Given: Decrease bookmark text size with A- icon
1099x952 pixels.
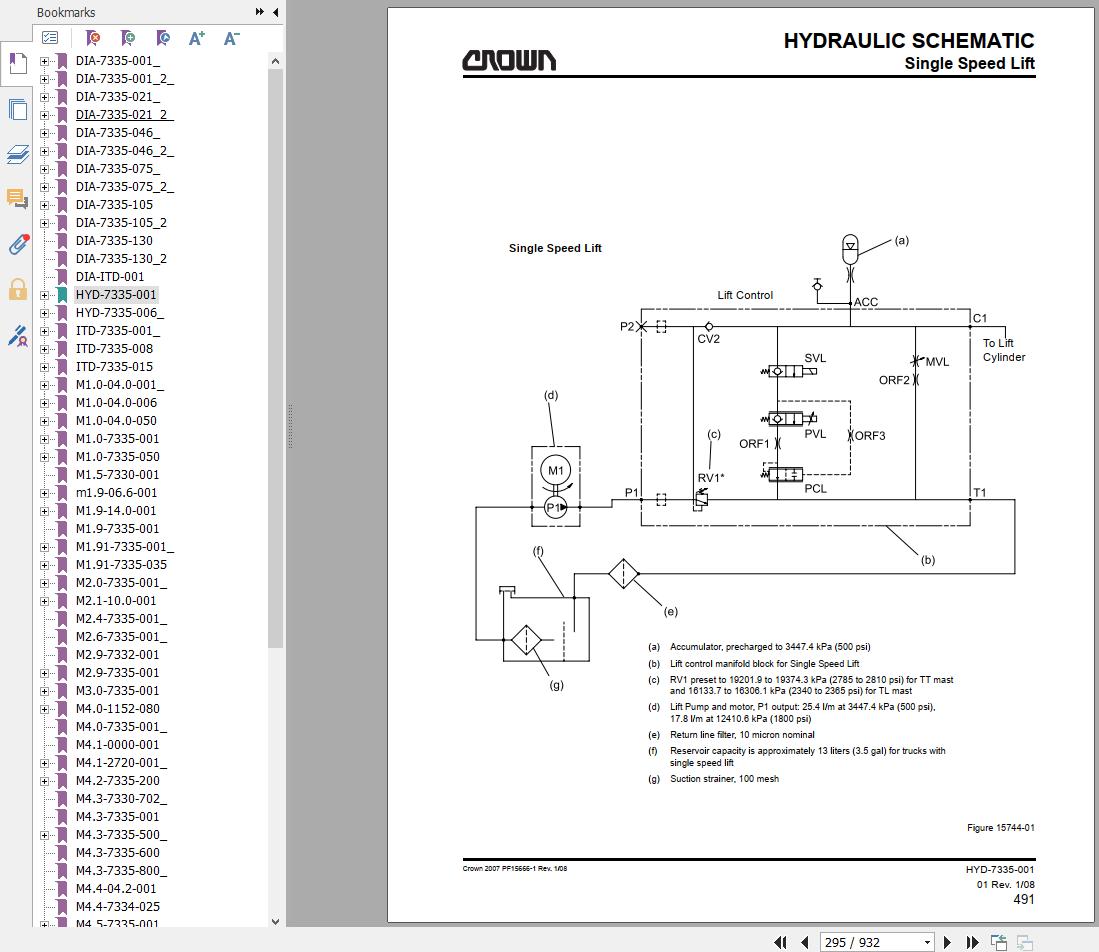Looking at the screenshot, I should click(x=231, y=37).
